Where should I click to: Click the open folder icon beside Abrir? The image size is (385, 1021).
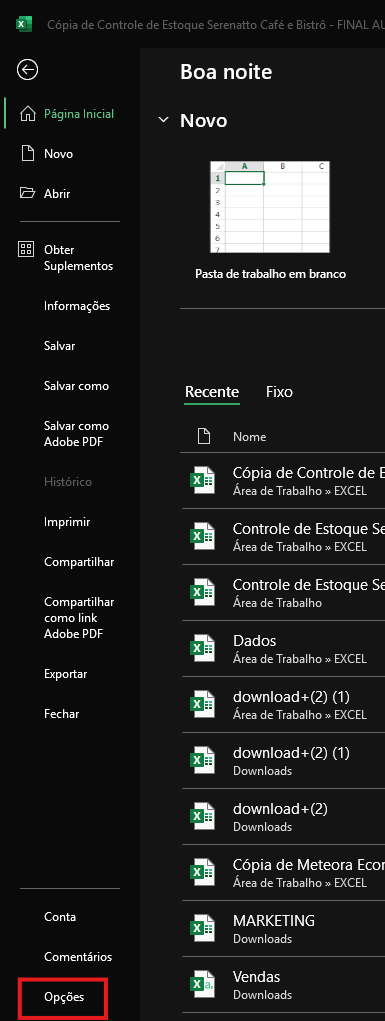click(27, 193)
